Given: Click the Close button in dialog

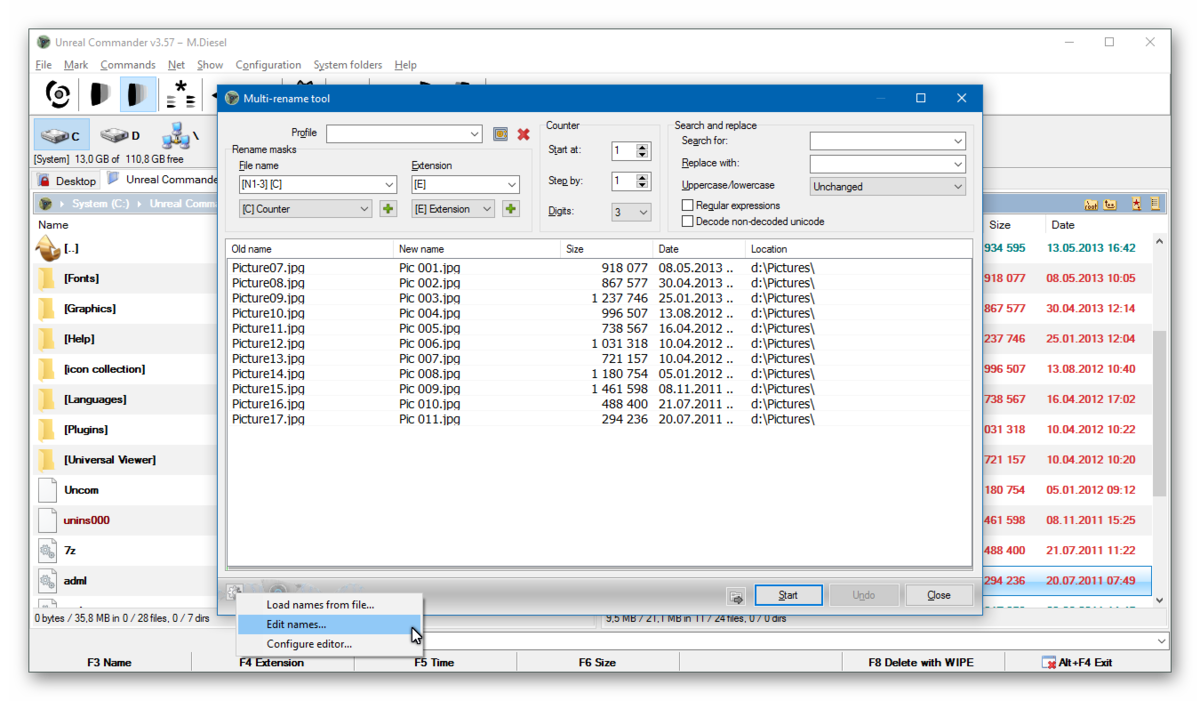Looking at the screenshot, I should point(938,595).
